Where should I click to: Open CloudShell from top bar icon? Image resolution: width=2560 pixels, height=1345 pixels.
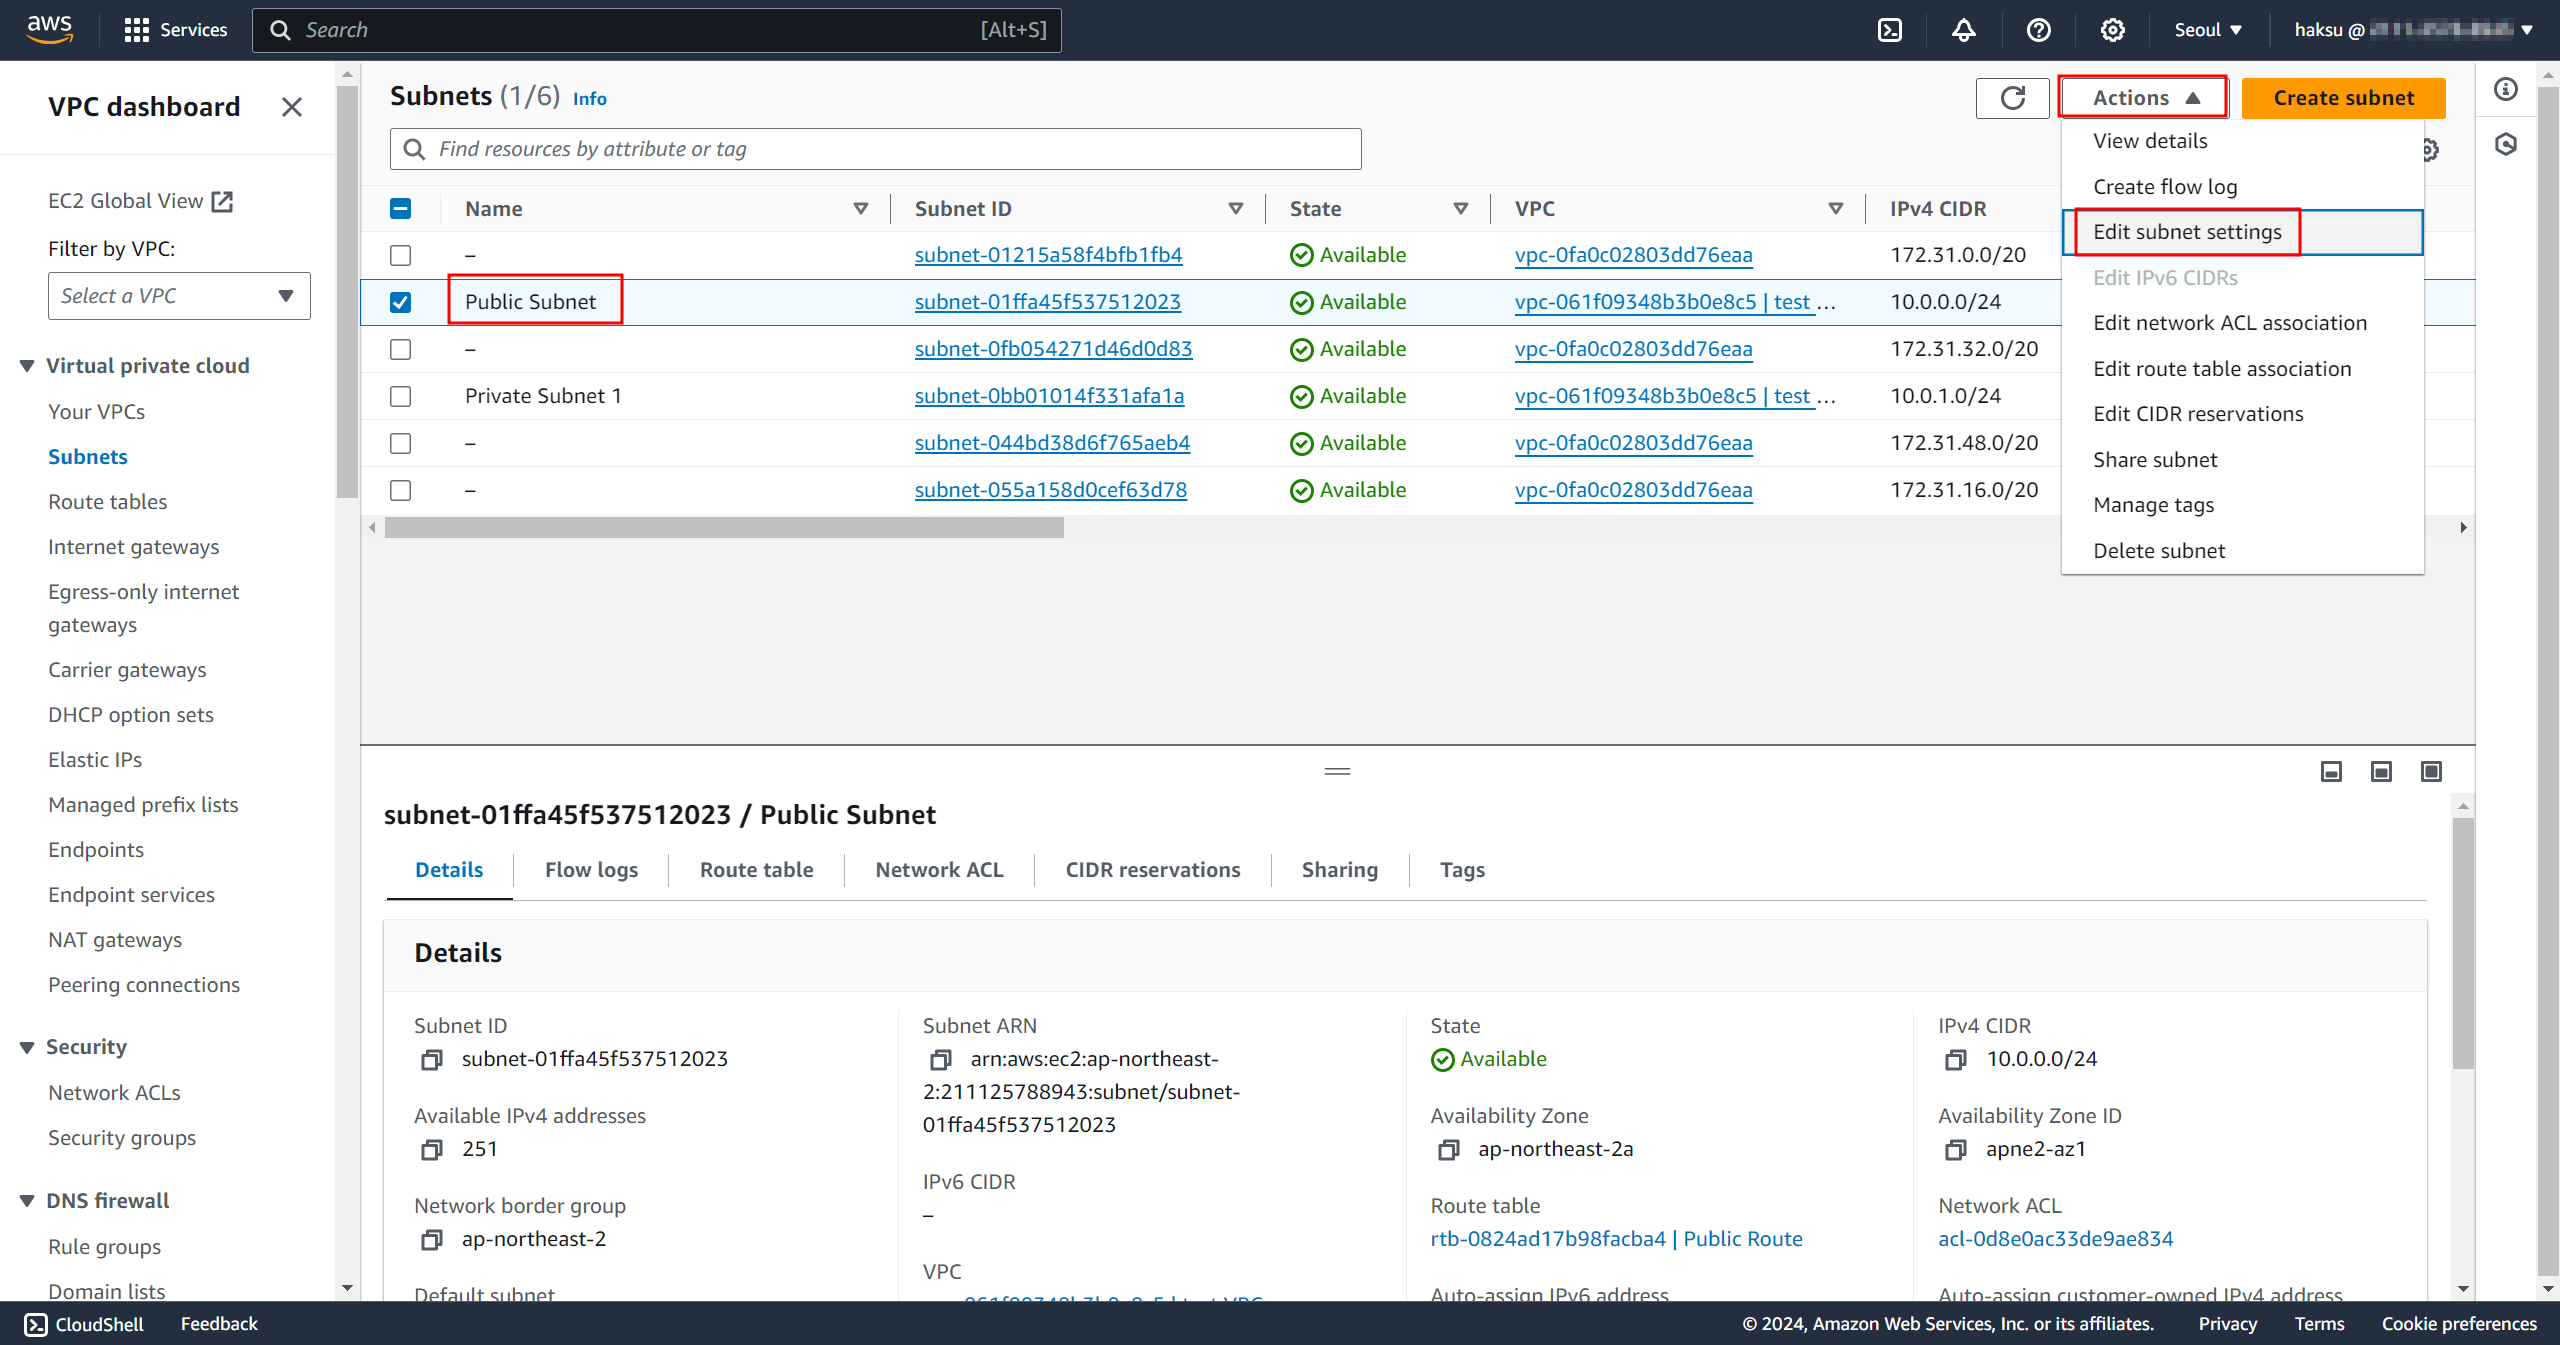[1890, 30]
